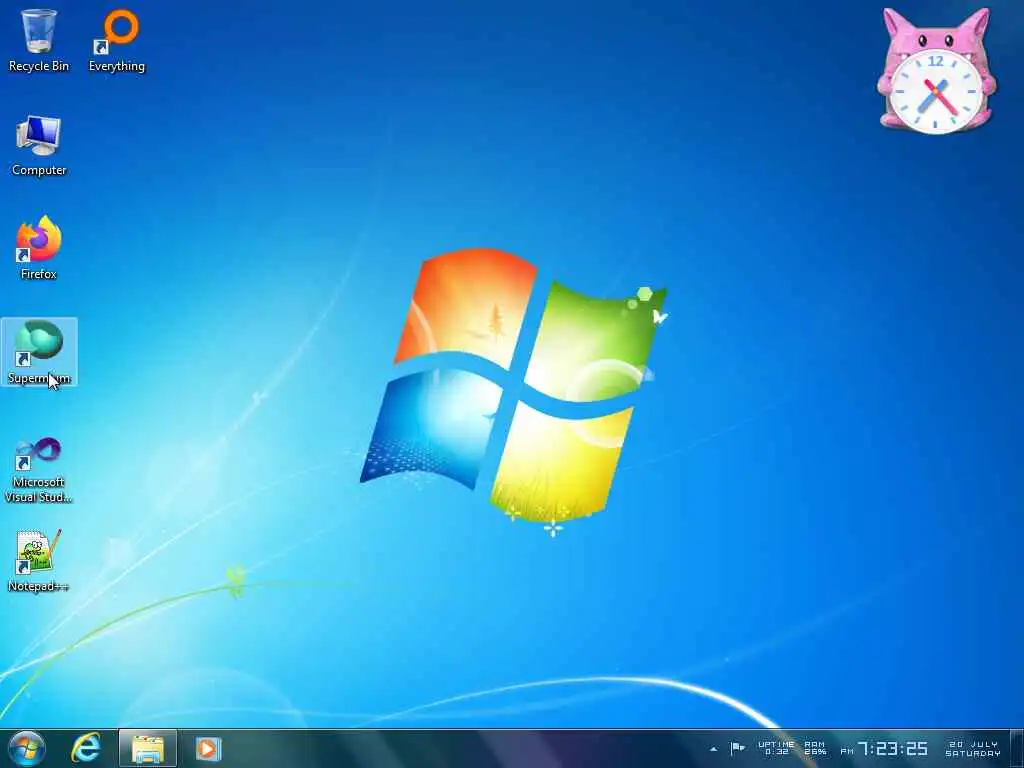
Task: Open Internet Explorer from the taskbar
Action: click(86, 748)
